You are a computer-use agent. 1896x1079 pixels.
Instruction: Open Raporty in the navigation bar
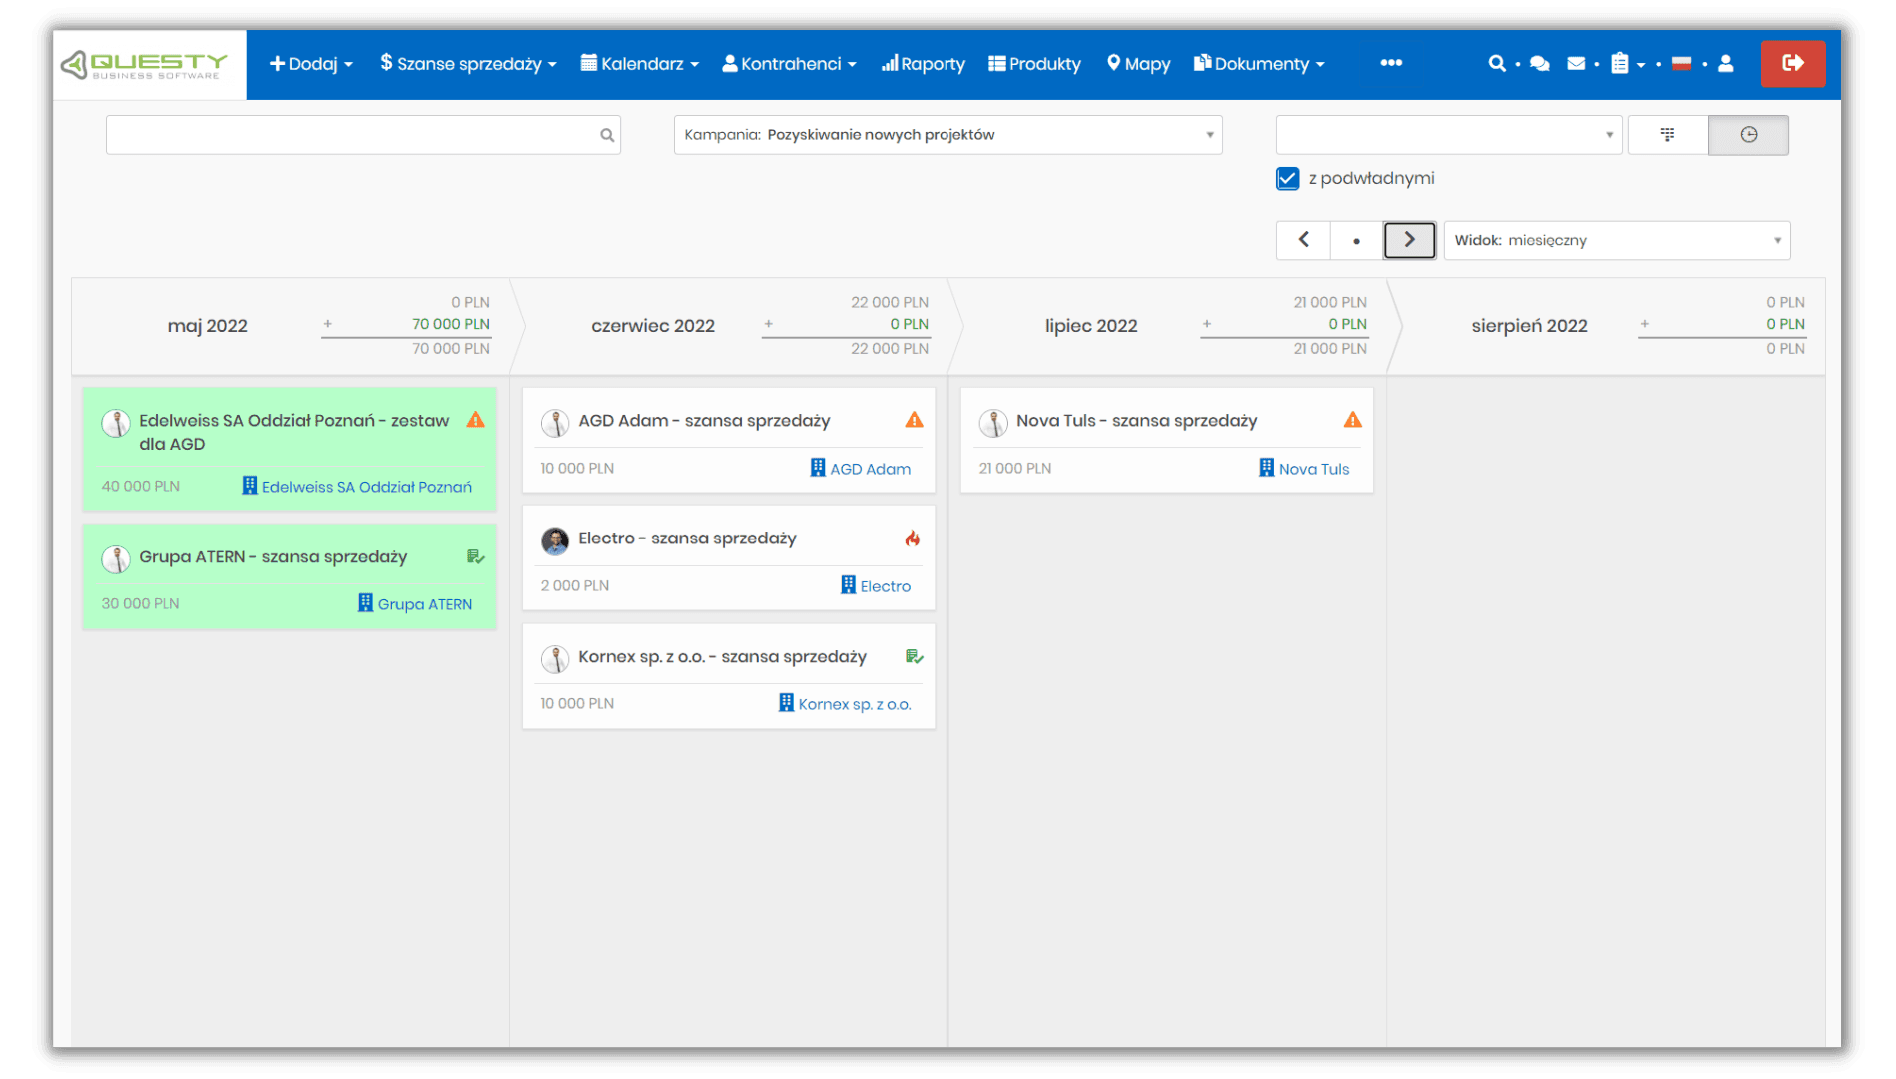923,64
